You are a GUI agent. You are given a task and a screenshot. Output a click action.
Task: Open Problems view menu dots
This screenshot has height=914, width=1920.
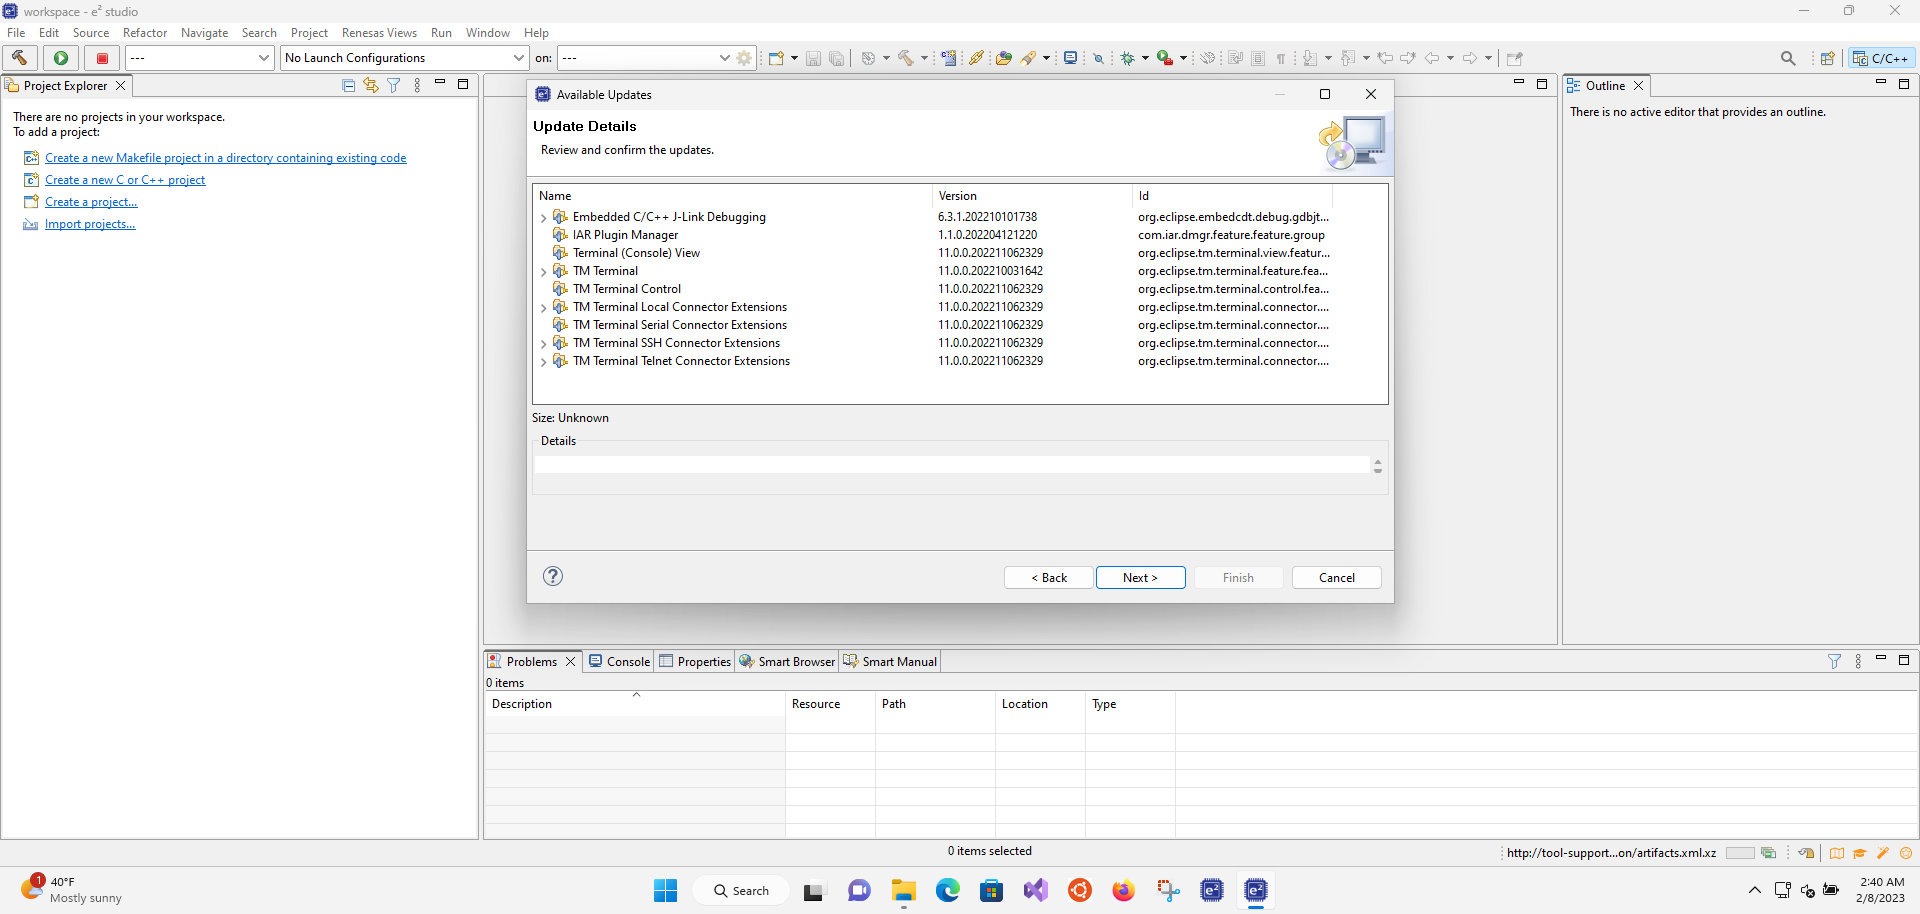click(x=1858, y=661)
